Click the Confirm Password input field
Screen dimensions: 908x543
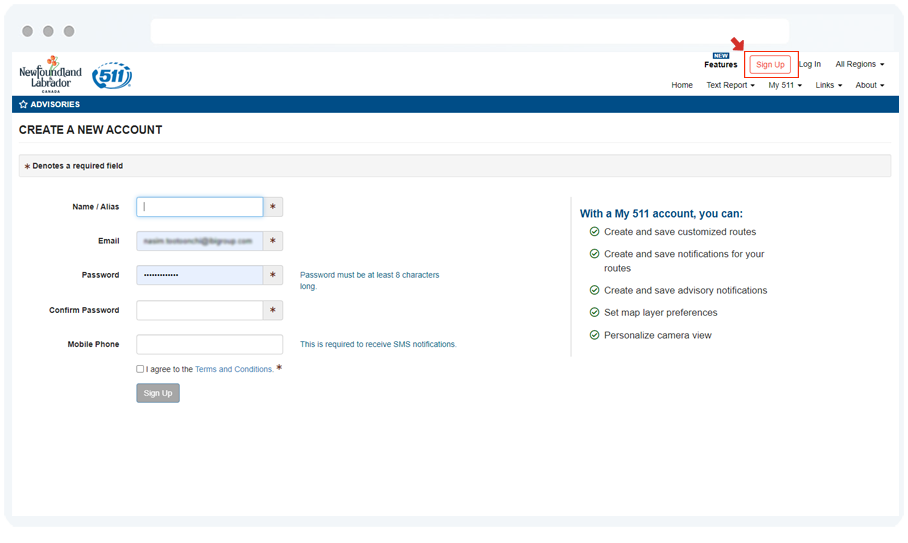coord(200,310)
